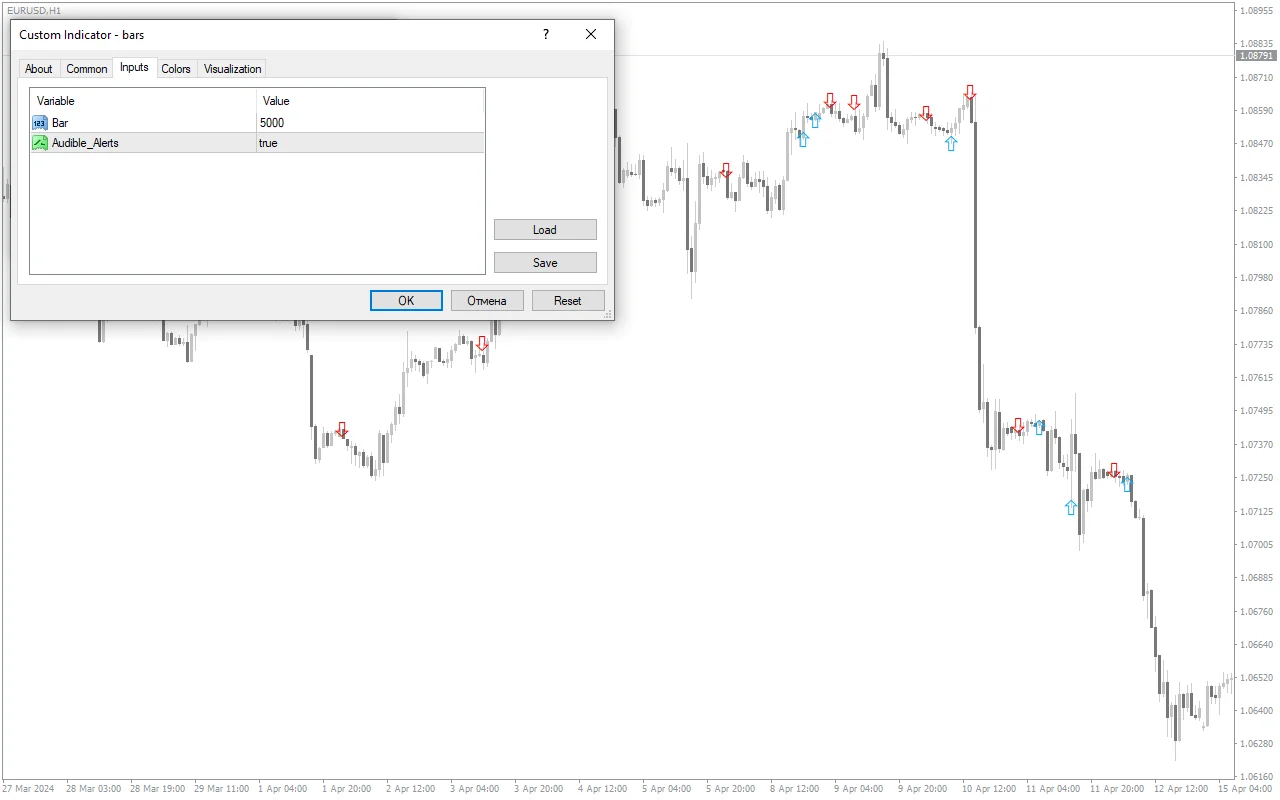Click the red sell arrow above 3 Apr candles
The width and height of the screenshot is (1280, 800).
click(483, 342)
